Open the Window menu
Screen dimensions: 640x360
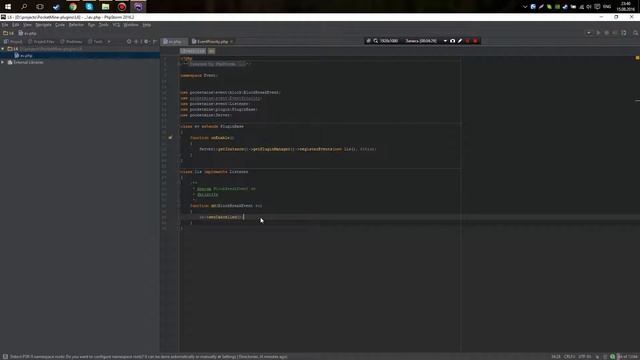click(131, 25)
